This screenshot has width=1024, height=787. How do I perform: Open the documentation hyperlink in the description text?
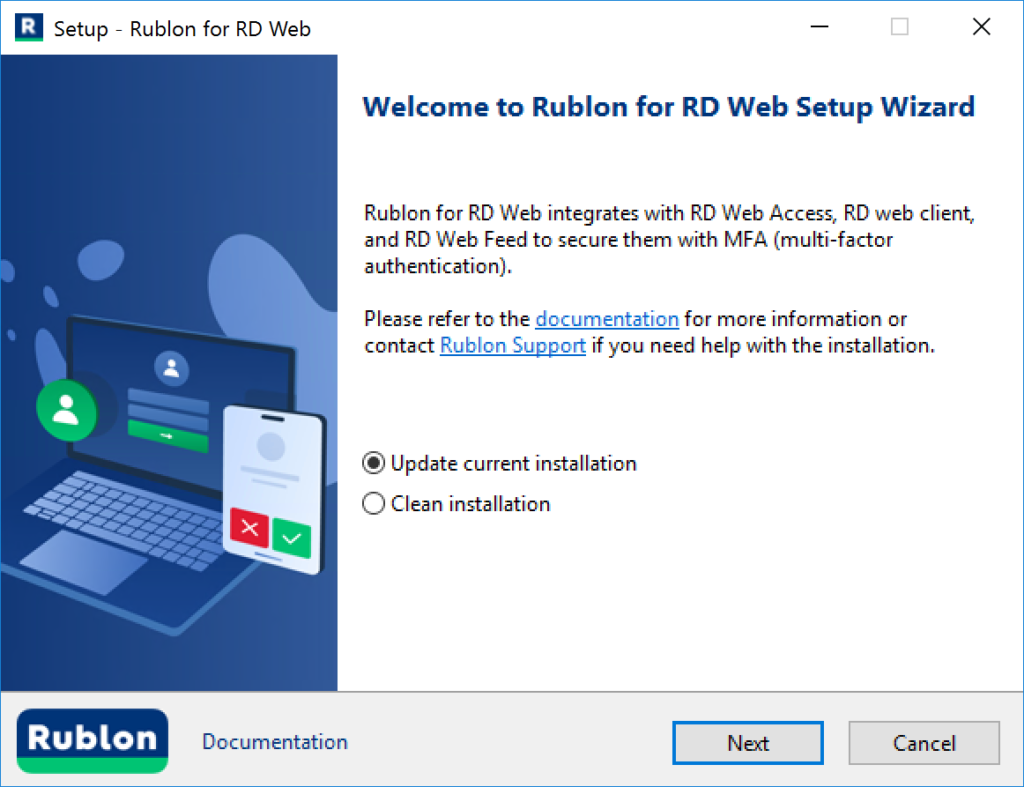[606, 318]
